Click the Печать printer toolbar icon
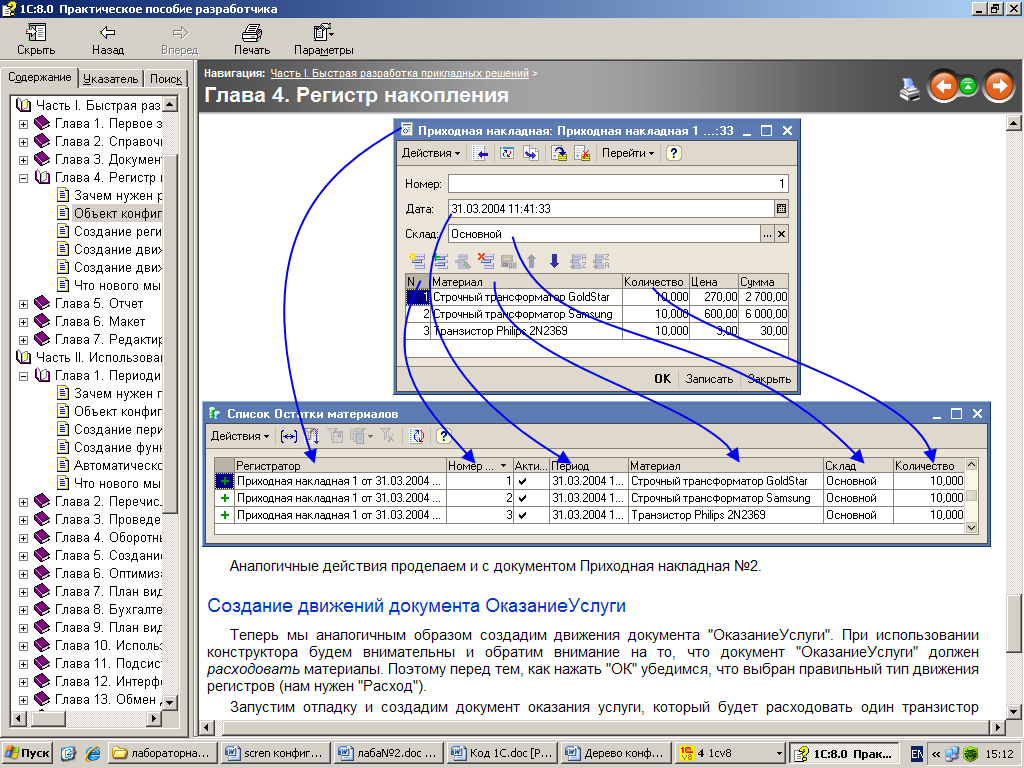This screenshot has width=1024, height=768. (251, 39)
